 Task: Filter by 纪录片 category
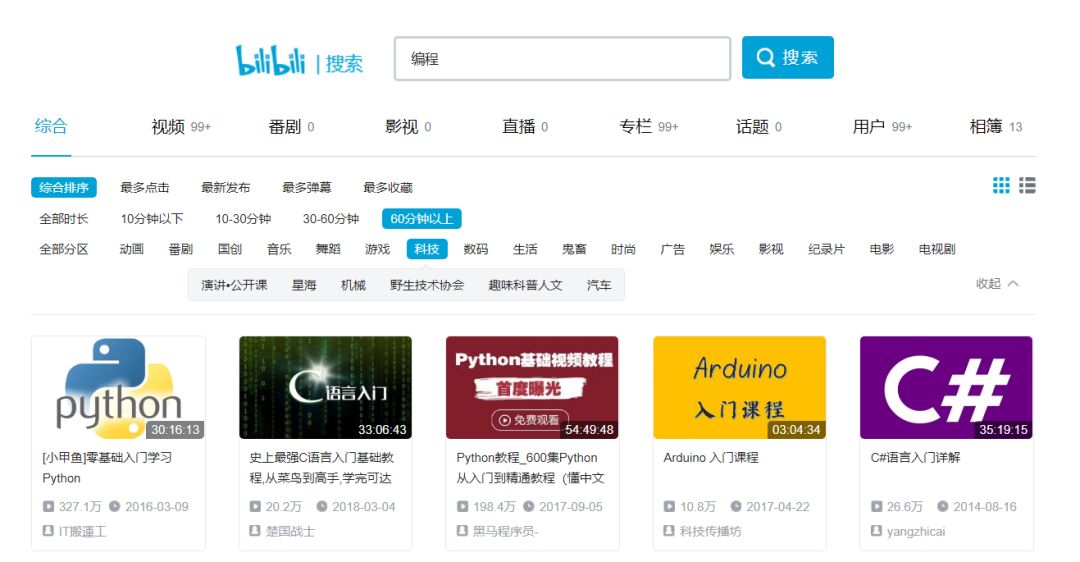coord(827,249)
